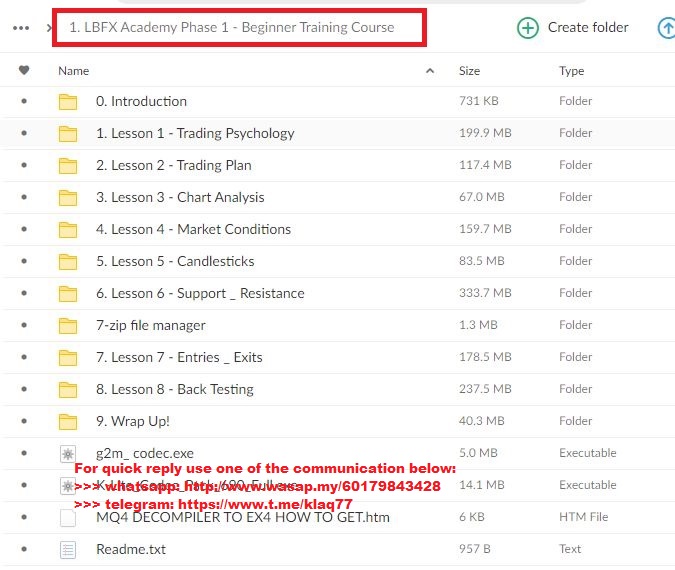
Task: Click the HTM File type cell
Action: point(583,517)
